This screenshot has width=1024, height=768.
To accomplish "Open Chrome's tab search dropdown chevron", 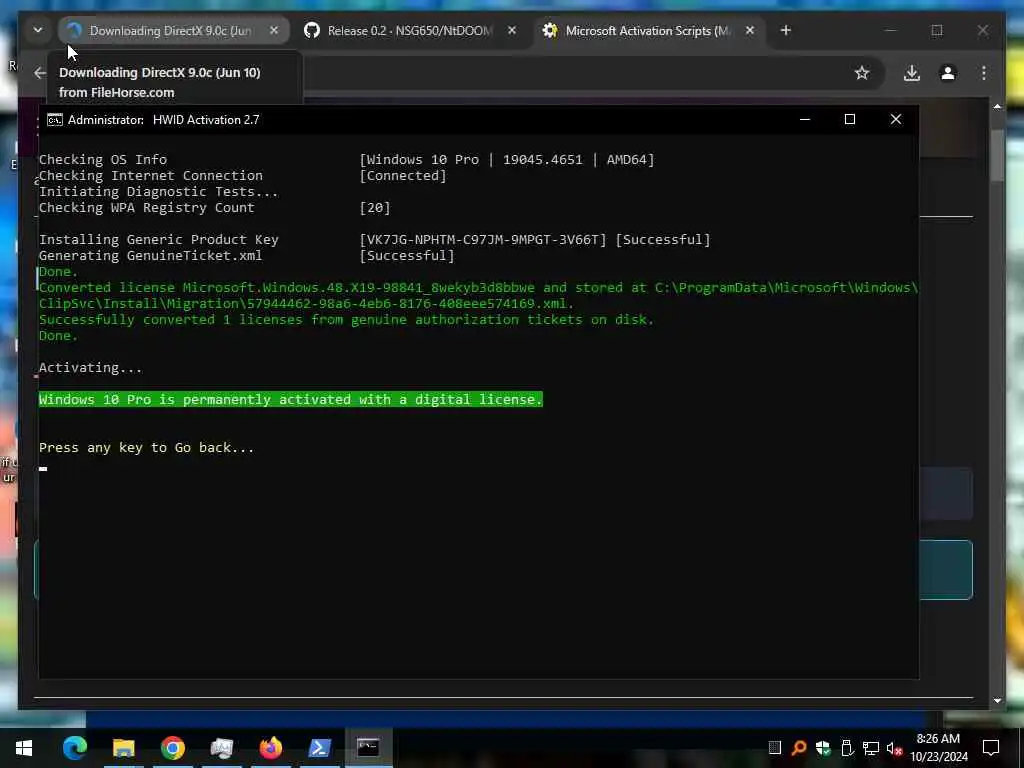I will tap(38, 30).
